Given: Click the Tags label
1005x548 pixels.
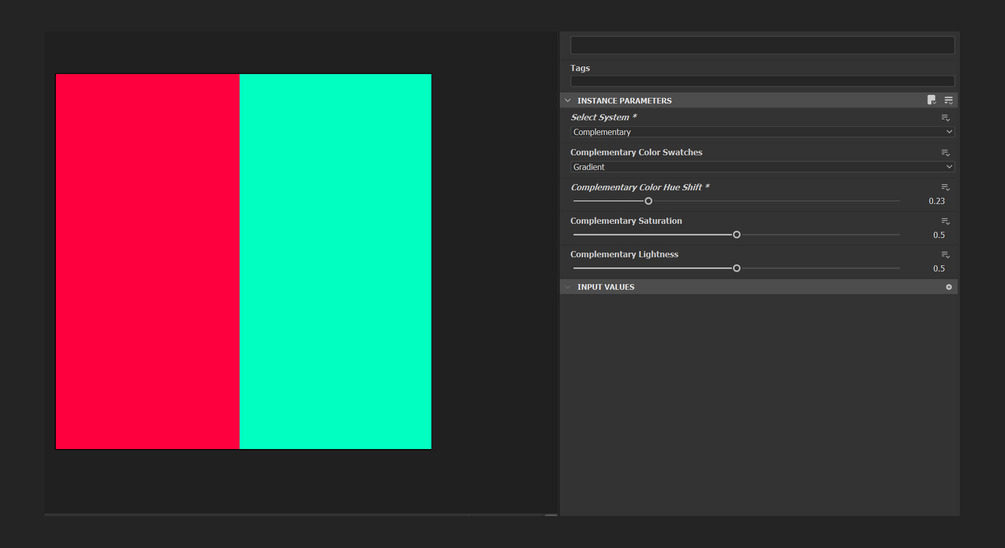Looking at the screenshot, I should 580,68.
